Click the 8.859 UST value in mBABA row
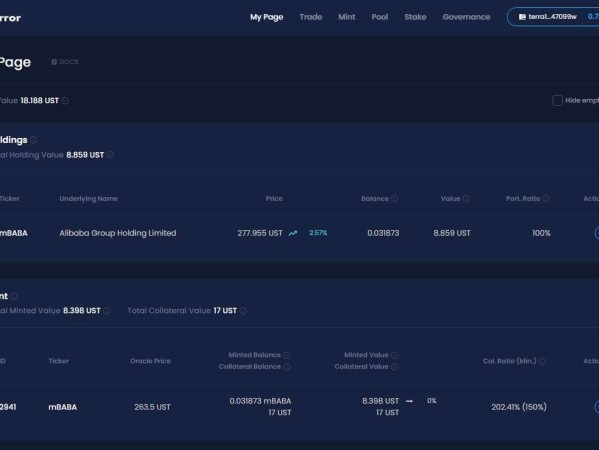 coord(452,233)
